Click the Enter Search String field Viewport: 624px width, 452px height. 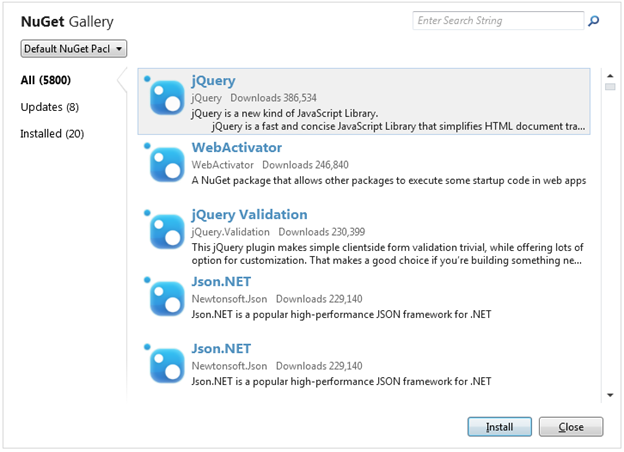tap(497, 21)
